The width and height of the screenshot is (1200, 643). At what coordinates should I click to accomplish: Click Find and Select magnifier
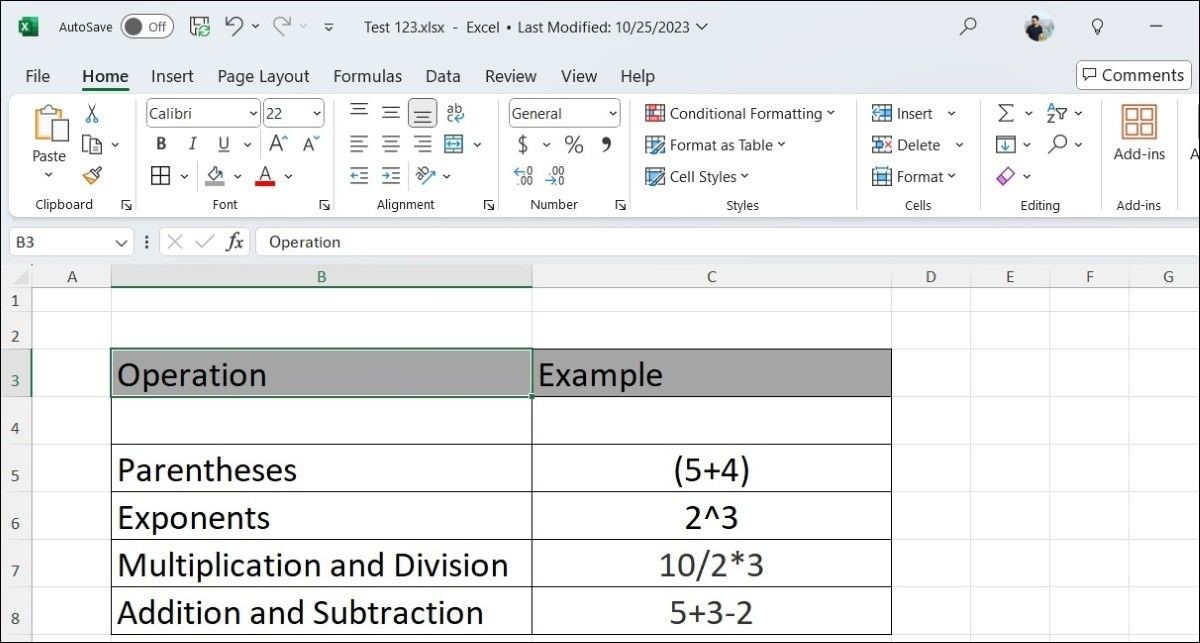click(x=1057, y=144)
